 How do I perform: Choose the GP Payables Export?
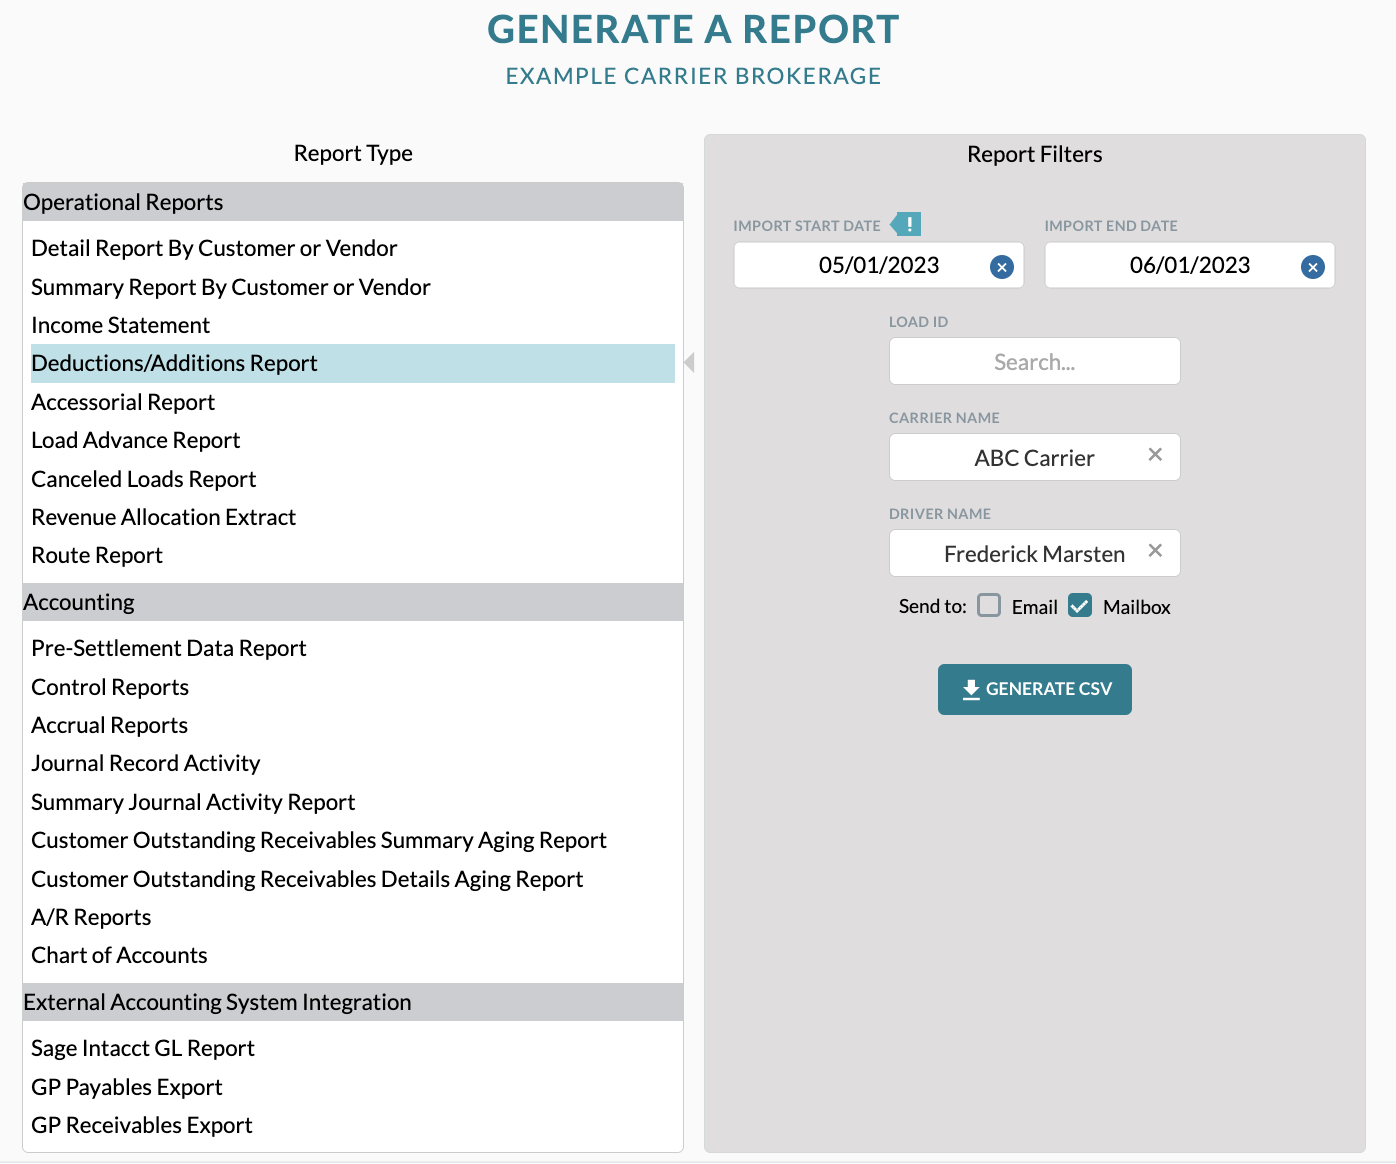pos(127,1087)
